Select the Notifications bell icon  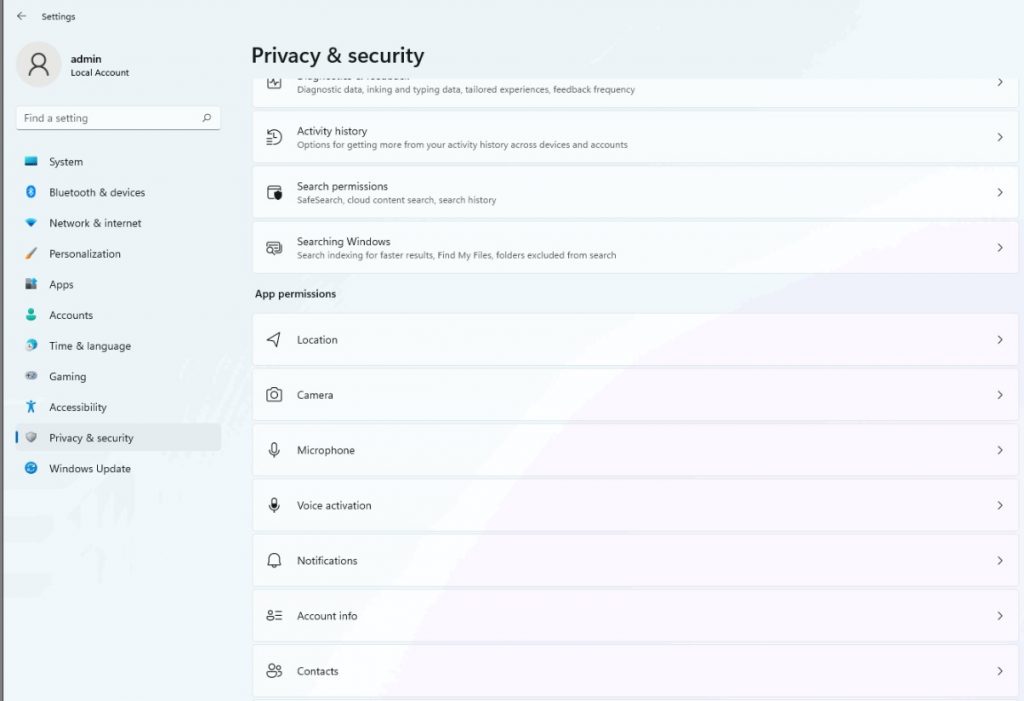pyautogui.click(x=274, y=560)
